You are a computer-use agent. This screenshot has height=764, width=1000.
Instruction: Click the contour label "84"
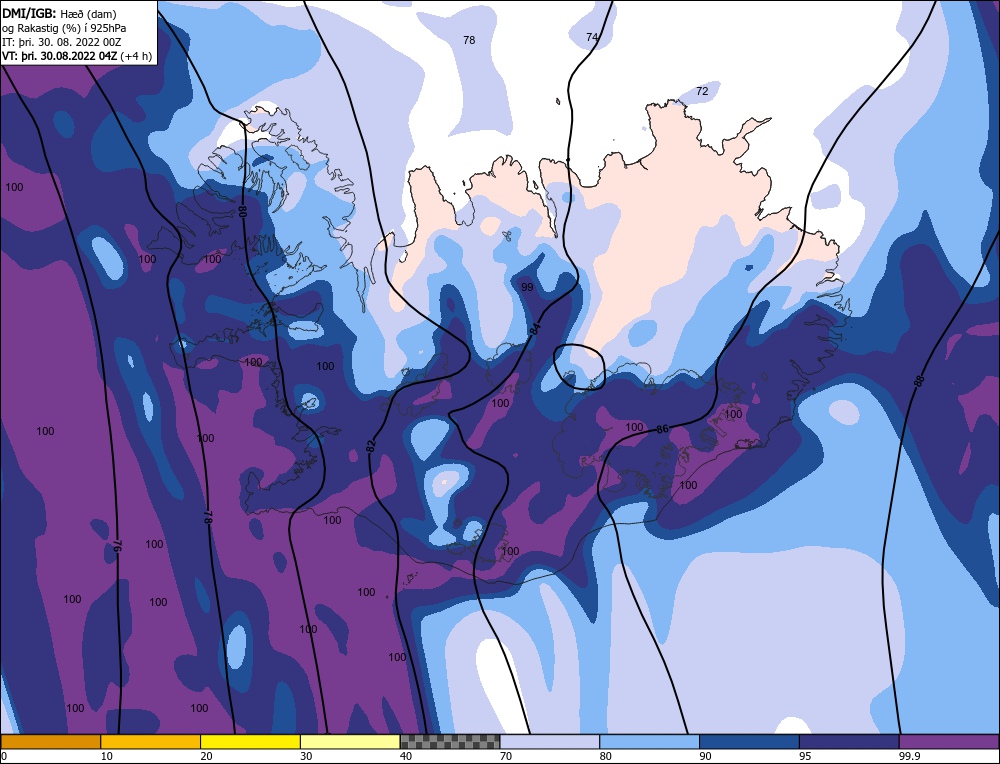536,329
